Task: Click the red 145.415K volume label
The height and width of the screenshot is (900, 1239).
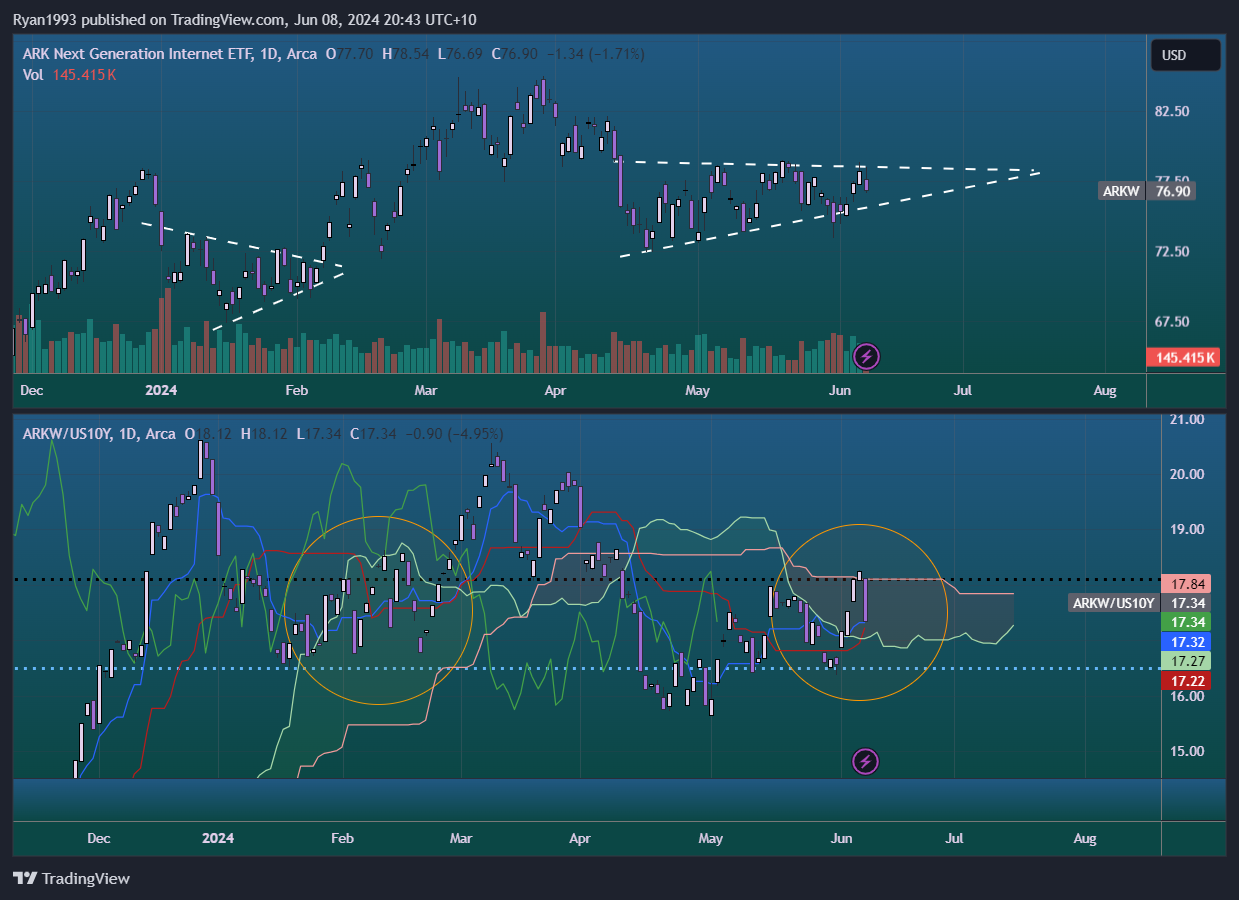Action: coord(1185,357)
